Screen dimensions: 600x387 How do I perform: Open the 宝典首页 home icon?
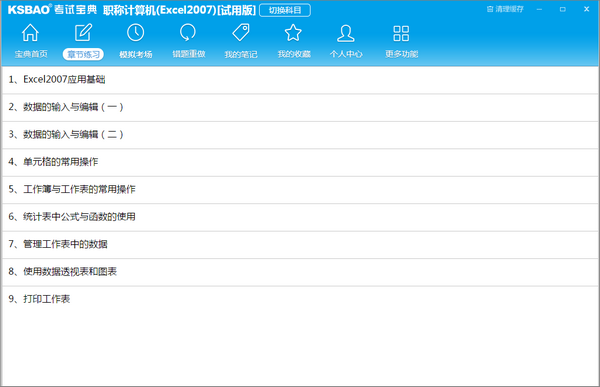[30, 33]
